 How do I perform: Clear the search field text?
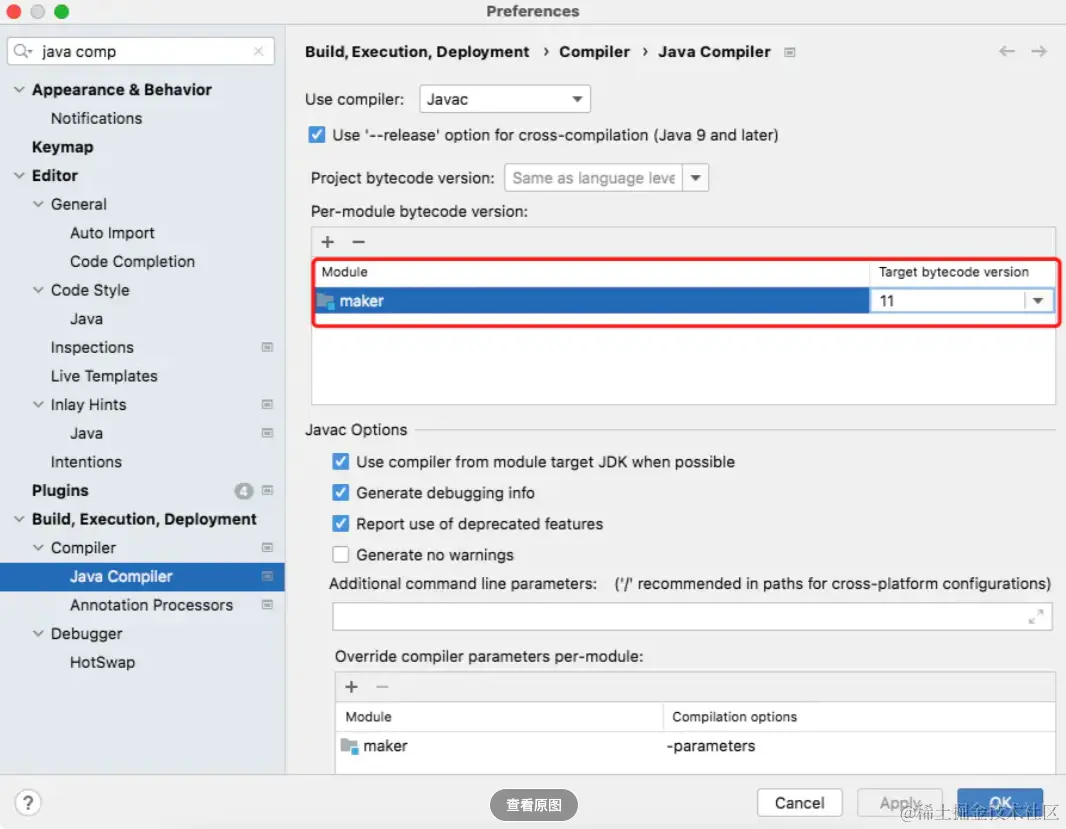point(259,52)
